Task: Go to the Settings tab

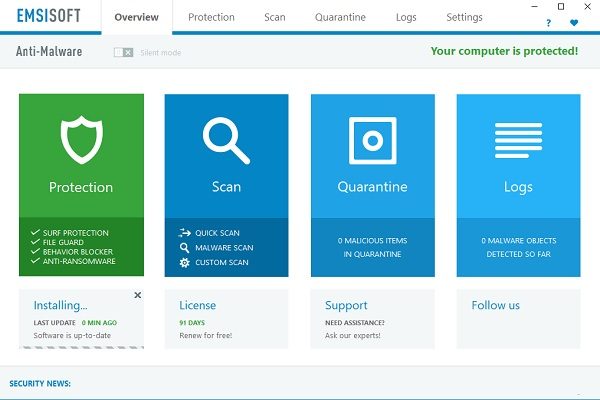Action: (464, 17)
